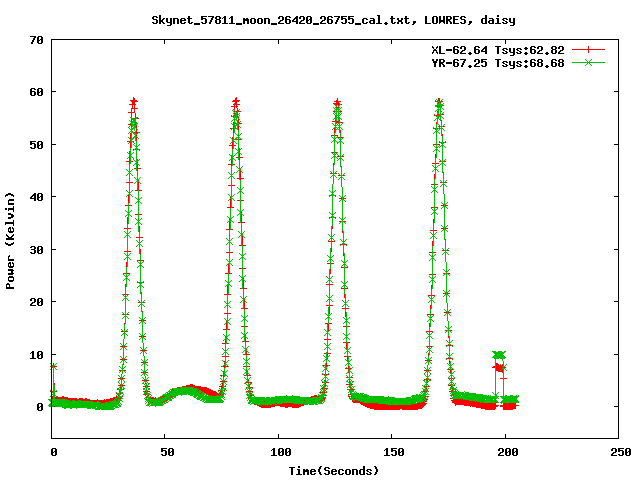Select the YR-67.25 Tsys:68.68 legend entry
The width and height of the screenshot is (640, 480).
click(498, 63)
